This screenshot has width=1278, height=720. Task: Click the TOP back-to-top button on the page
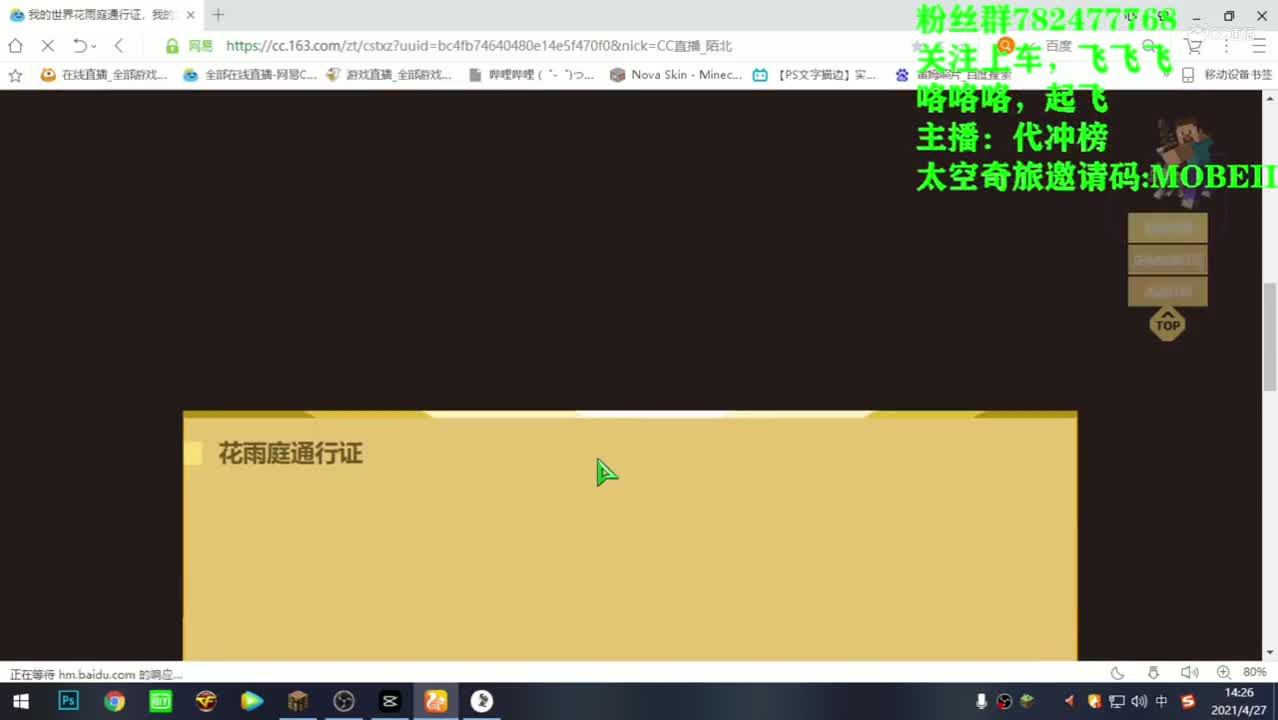coord(1167,323)
